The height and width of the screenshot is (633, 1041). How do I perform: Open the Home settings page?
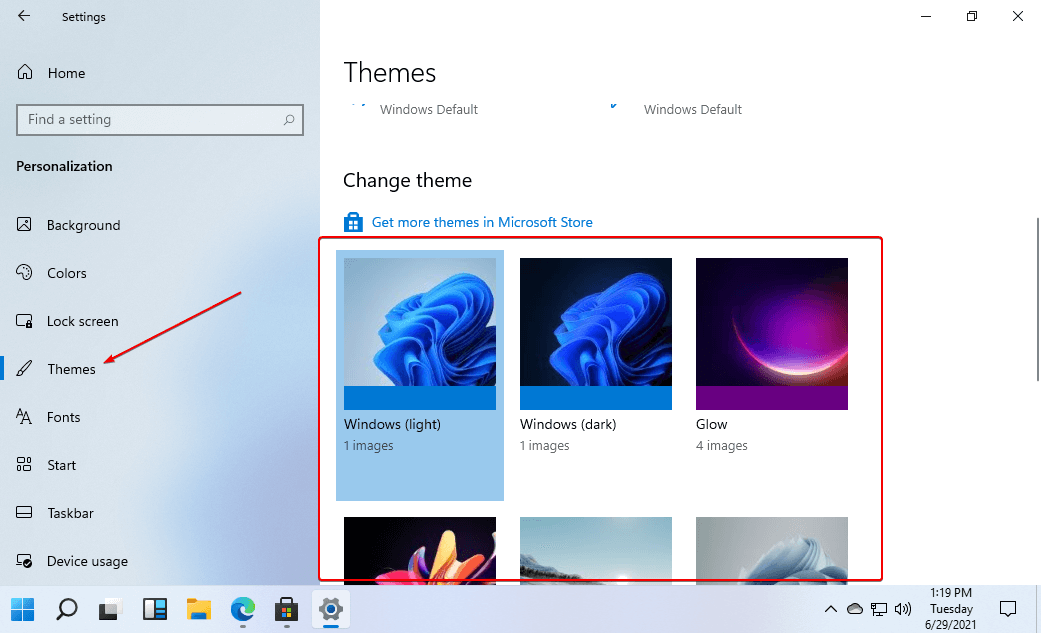(x=66, y=73)
